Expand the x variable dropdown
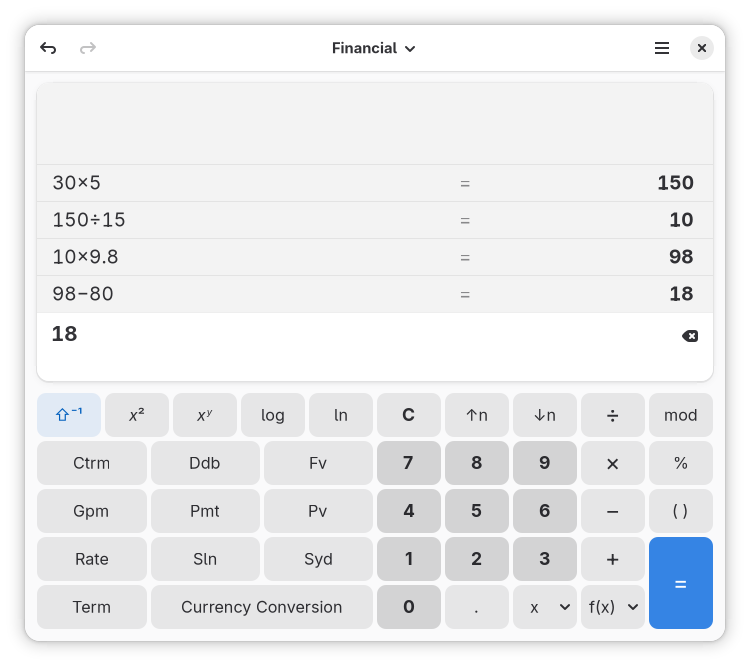 pos(545,607)
